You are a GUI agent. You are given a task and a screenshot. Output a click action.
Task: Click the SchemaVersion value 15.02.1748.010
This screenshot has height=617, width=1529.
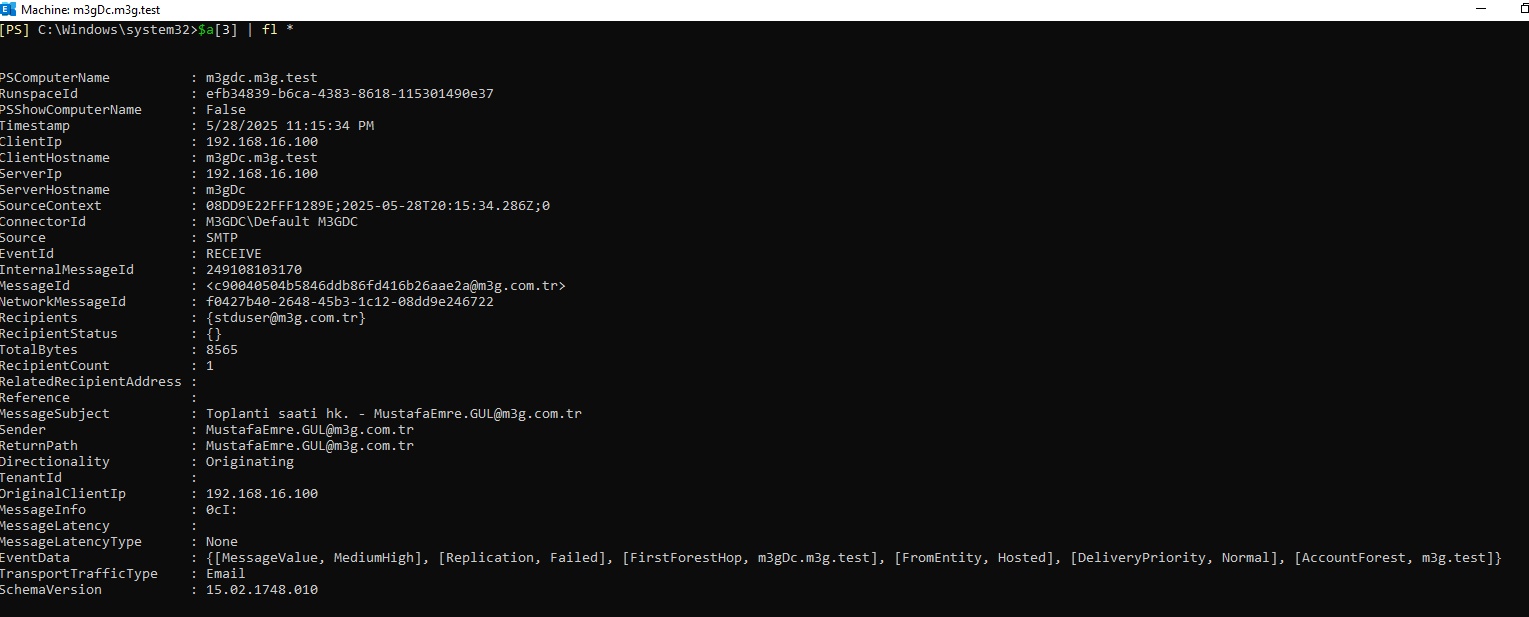[262, 590]
